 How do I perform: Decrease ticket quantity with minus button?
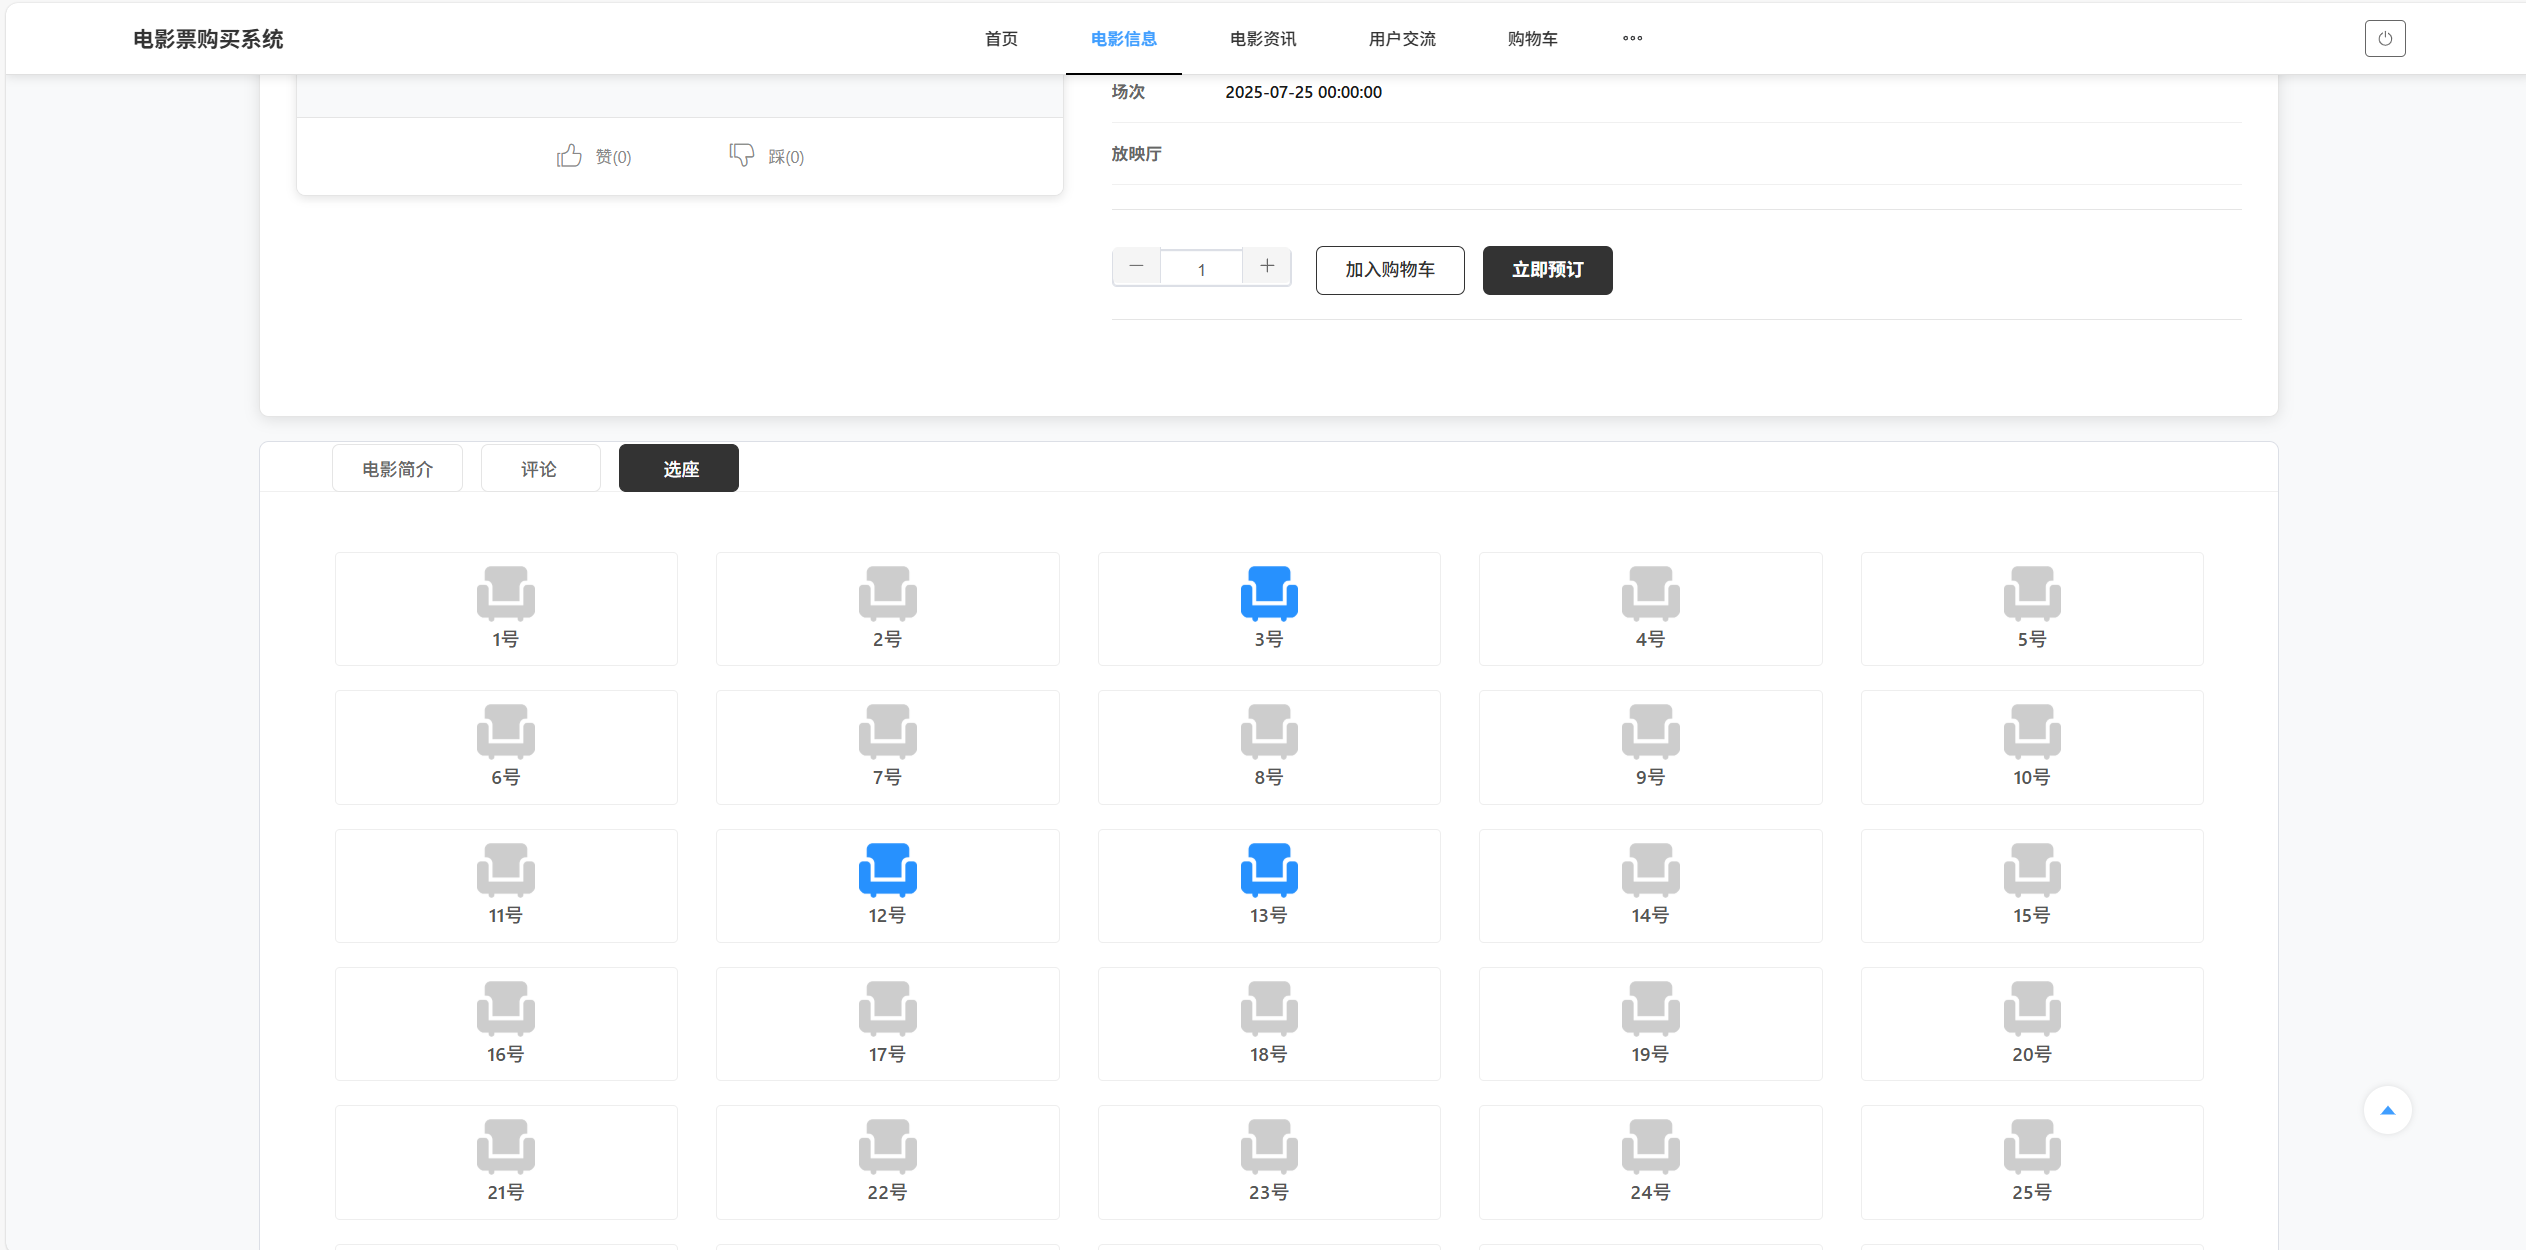(1136, 266)
